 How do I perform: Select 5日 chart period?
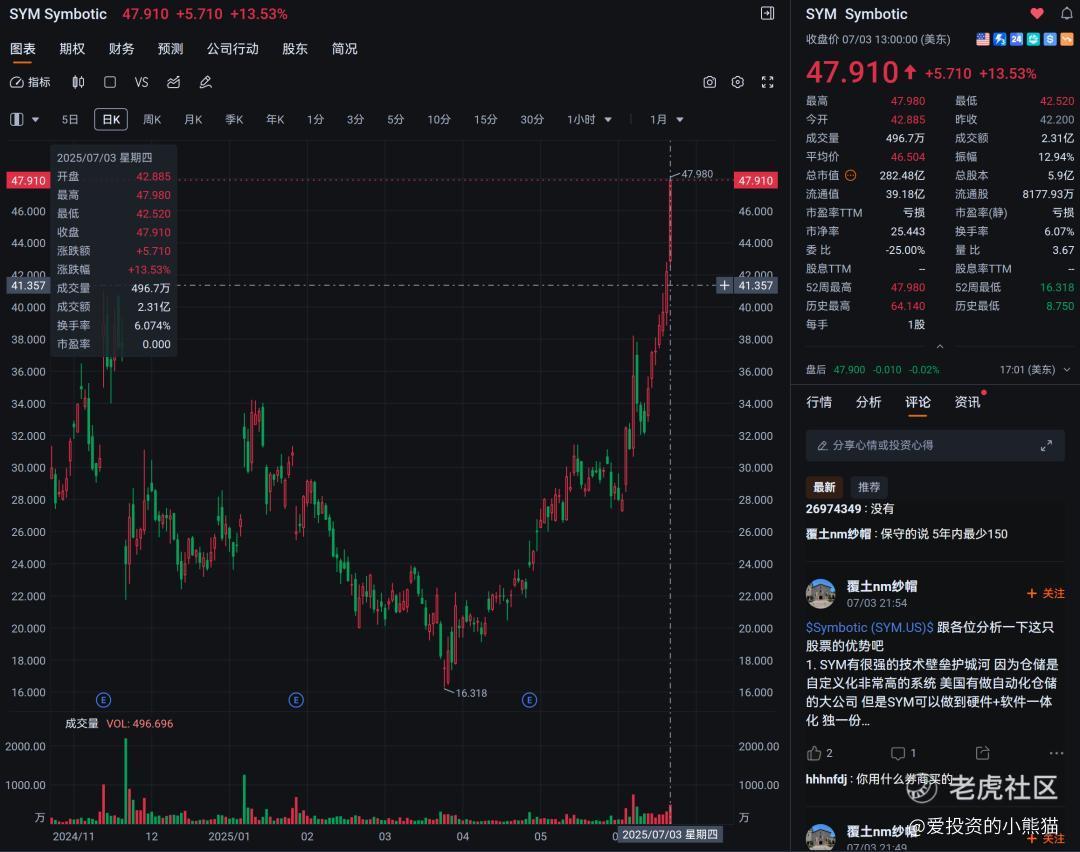[70, 119]
